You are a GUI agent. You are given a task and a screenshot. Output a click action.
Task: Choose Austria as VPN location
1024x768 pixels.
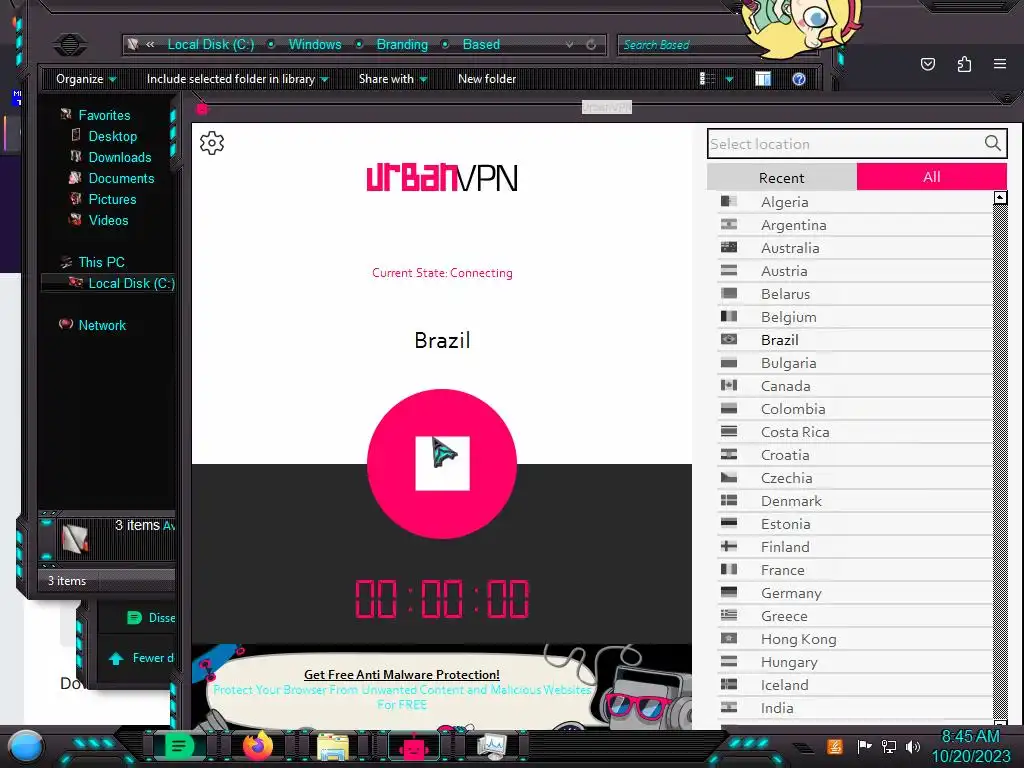(855, 271)
